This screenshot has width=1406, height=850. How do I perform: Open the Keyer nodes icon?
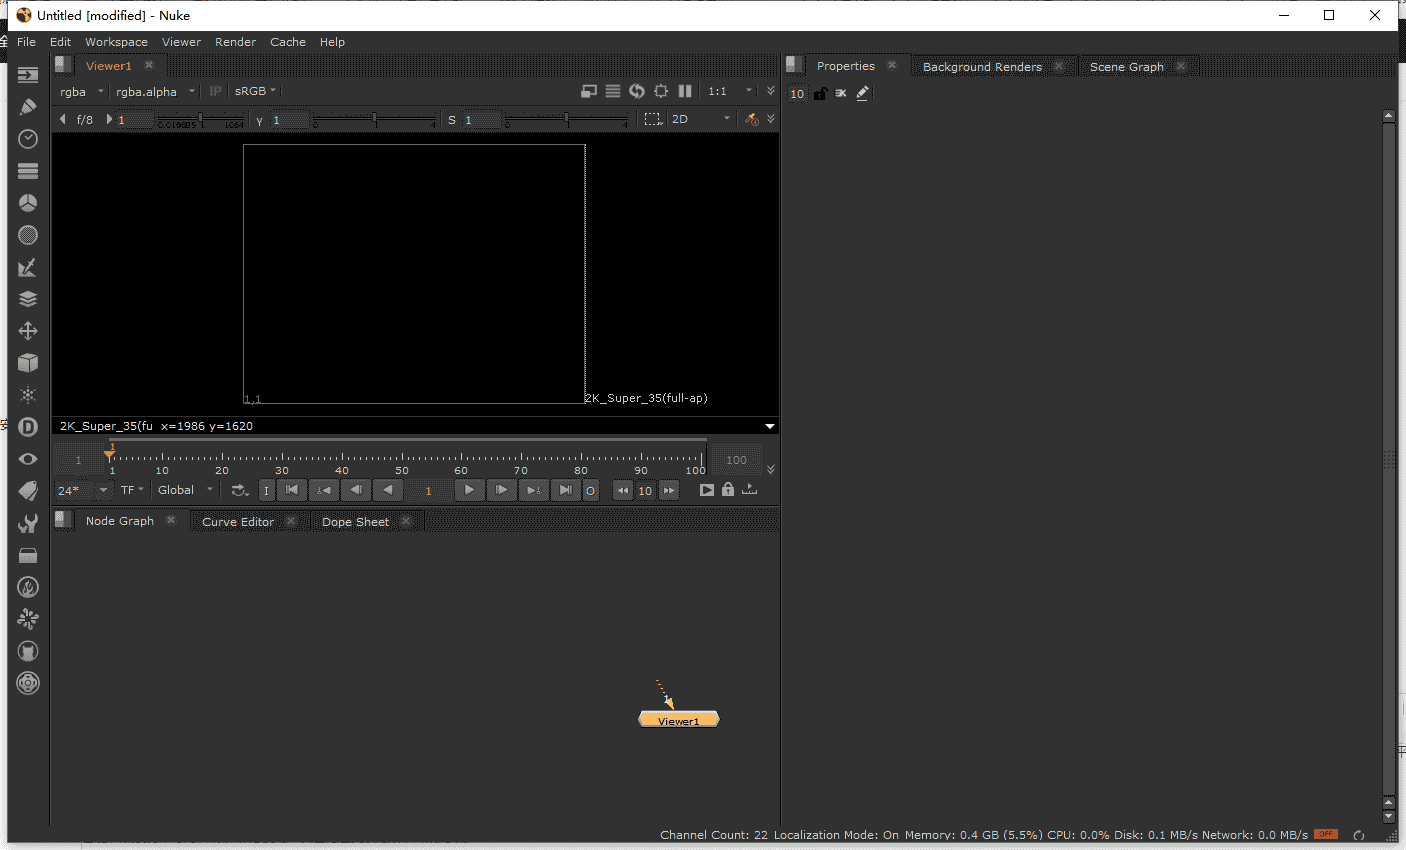(x=28, y=267)
